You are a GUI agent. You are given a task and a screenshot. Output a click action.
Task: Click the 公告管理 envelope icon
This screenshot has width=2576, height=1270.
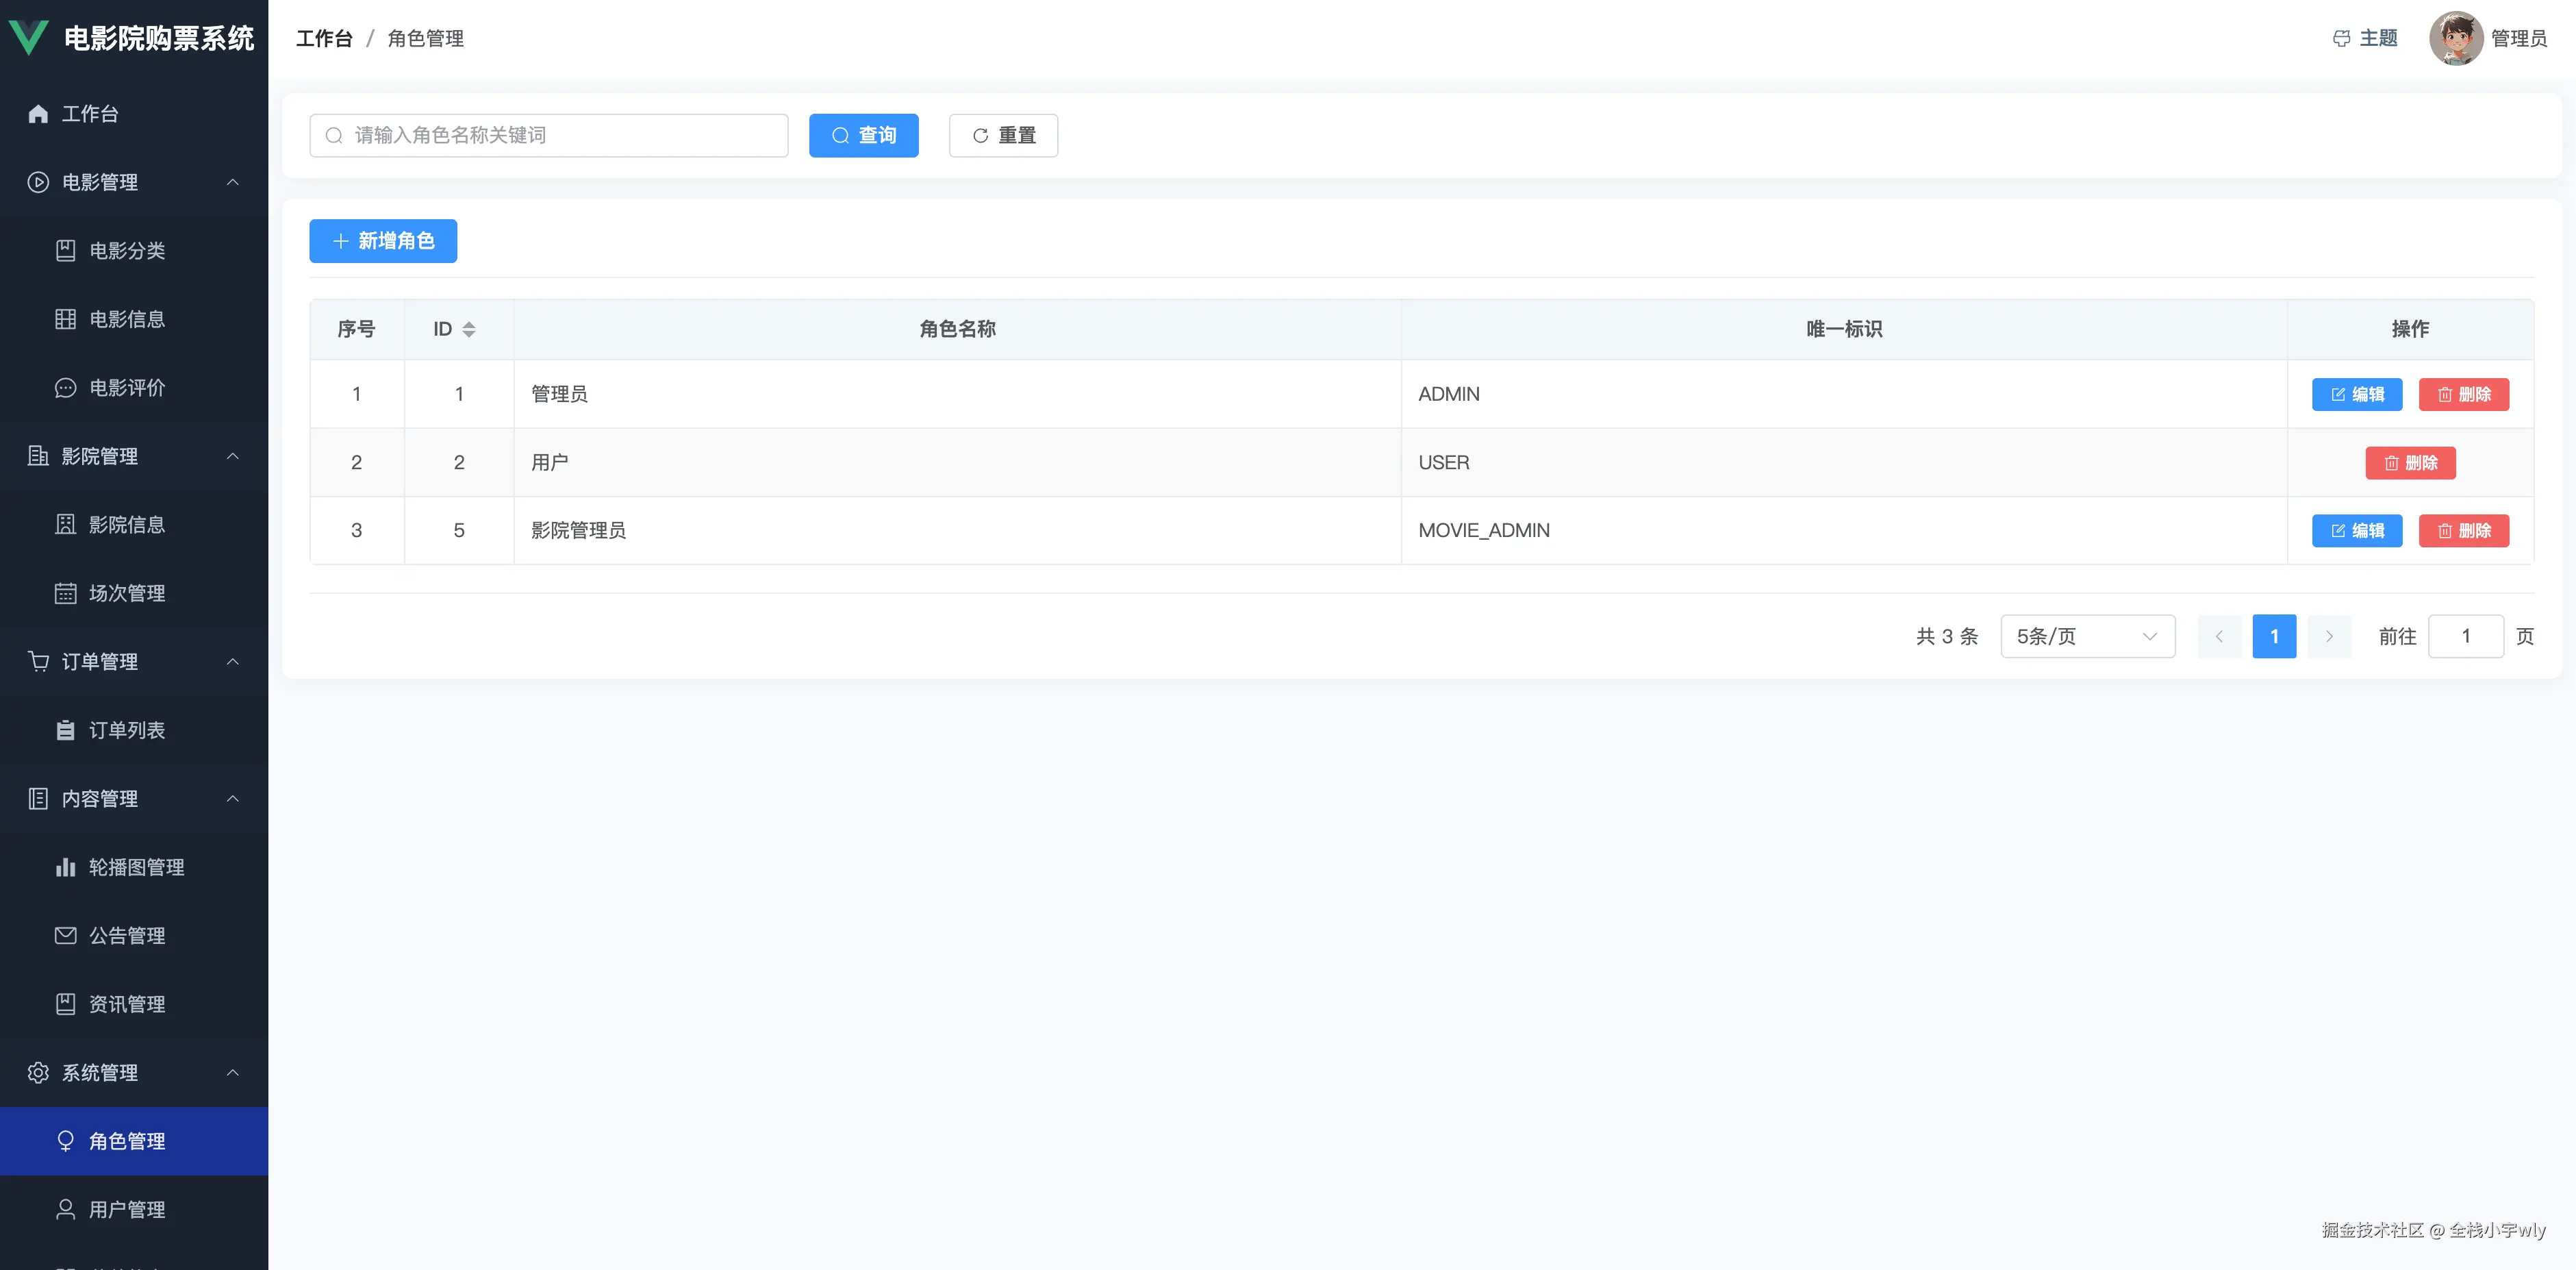[65, 936]
